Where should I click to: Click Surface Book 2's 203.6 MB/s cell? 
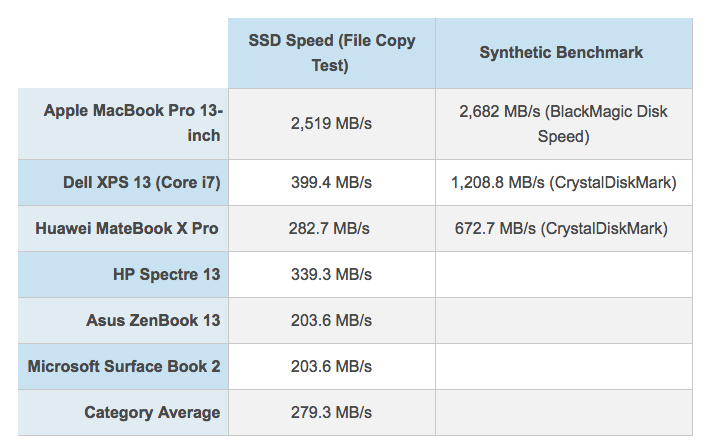[331, 366]
